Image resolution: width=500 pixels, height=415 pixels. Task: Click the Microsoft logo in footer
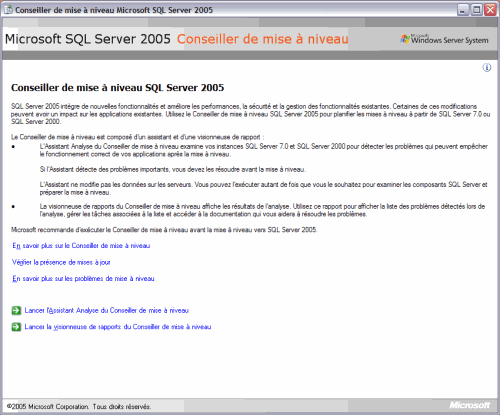point(470,405)
